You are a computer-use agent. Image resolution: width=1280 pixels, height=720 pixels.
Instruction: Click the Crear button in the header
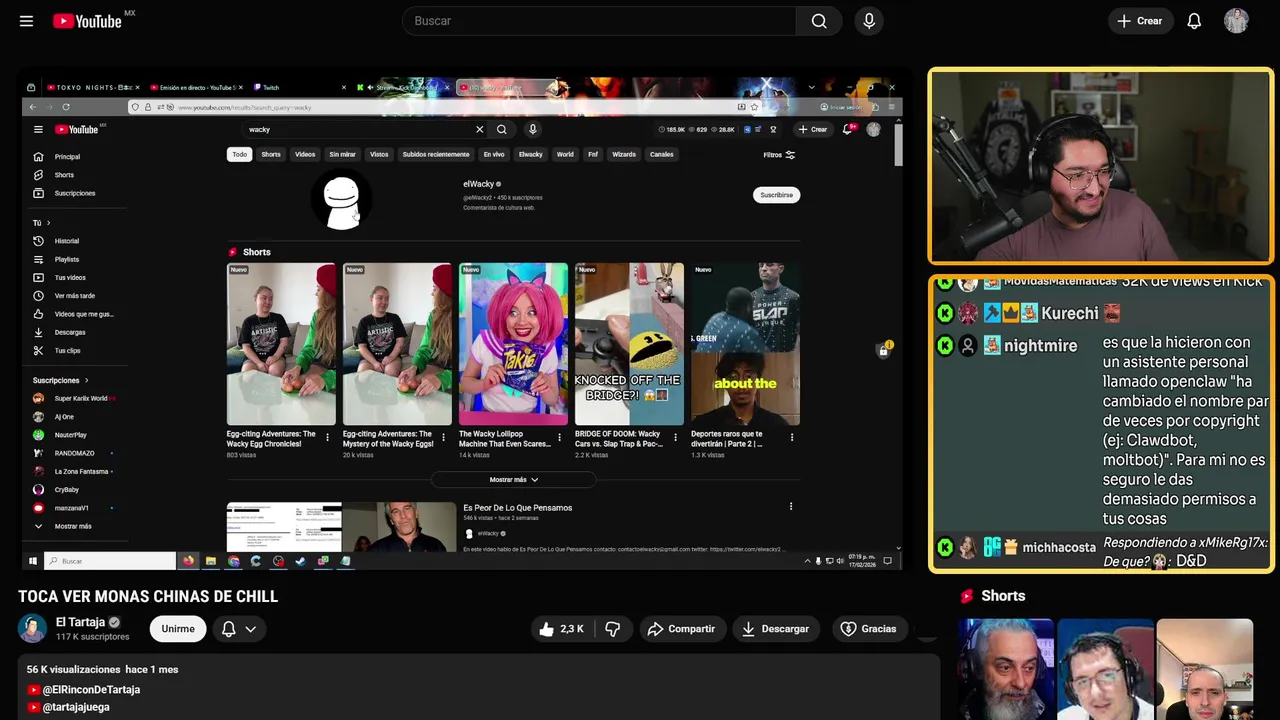[1139, 21]
